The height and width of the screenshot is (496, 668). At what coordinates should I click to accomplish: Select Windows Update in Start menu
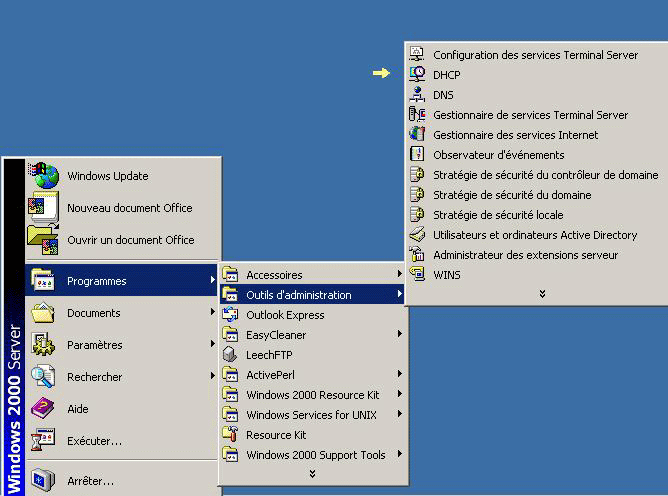pyautogui.click(x=122, y=176)
